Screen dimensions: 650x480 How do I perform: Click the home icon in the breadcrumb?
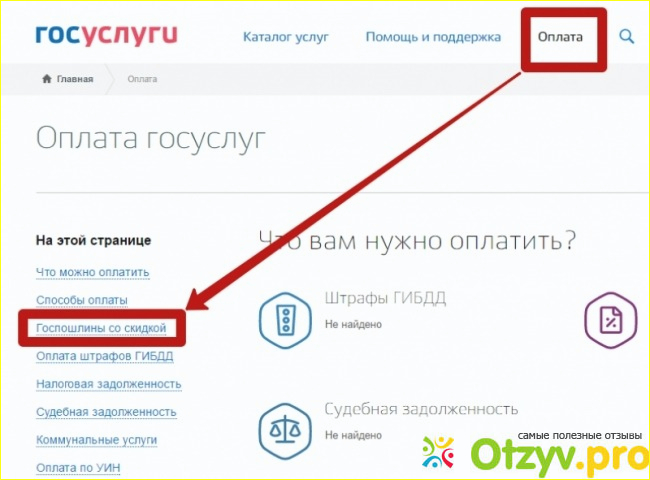click(47, 79)
